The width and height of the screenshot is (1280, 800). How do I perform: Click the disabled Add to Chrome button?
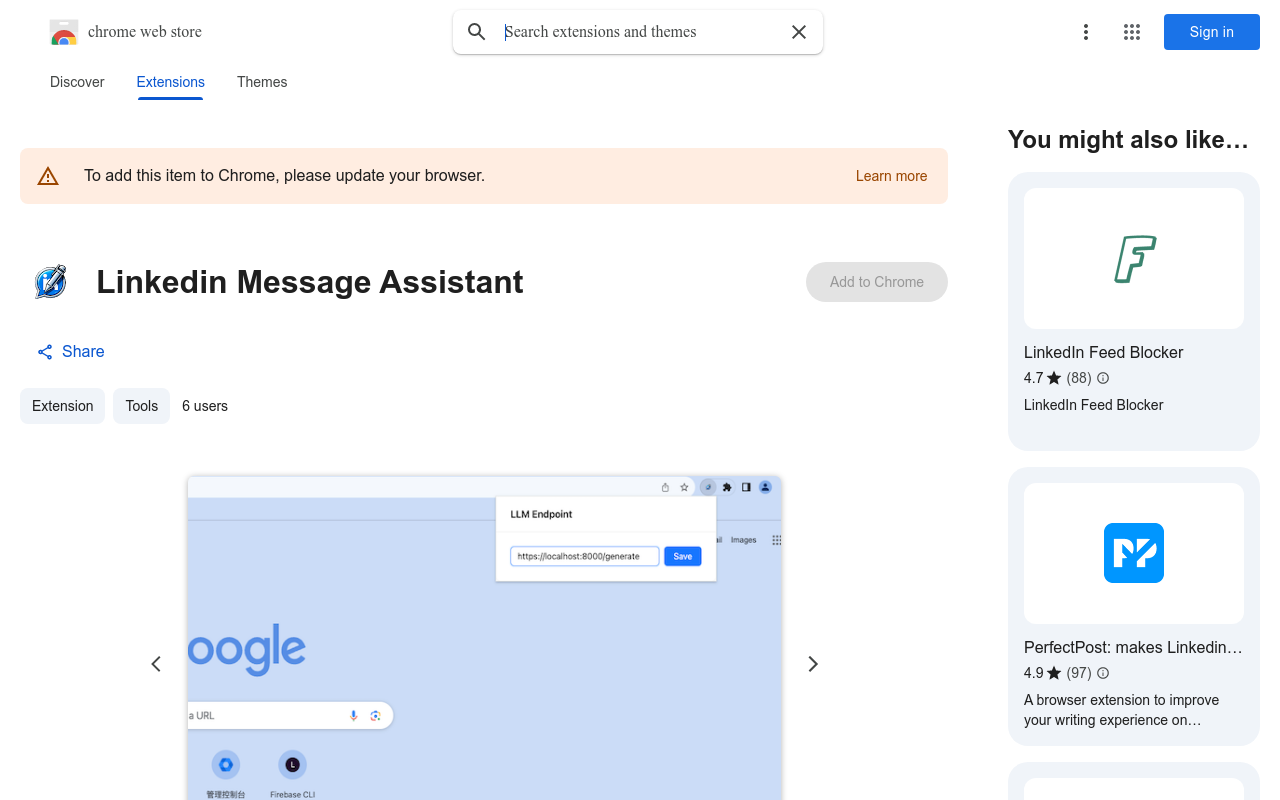click(877, 282)
